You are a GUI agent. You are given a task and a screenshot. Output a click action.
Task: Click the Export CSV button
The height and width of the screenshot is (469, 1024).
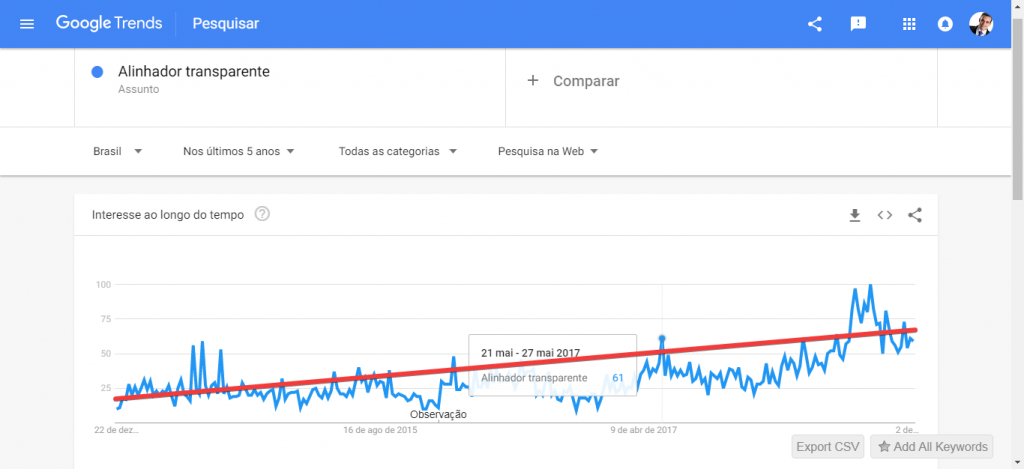click(828, 447)
